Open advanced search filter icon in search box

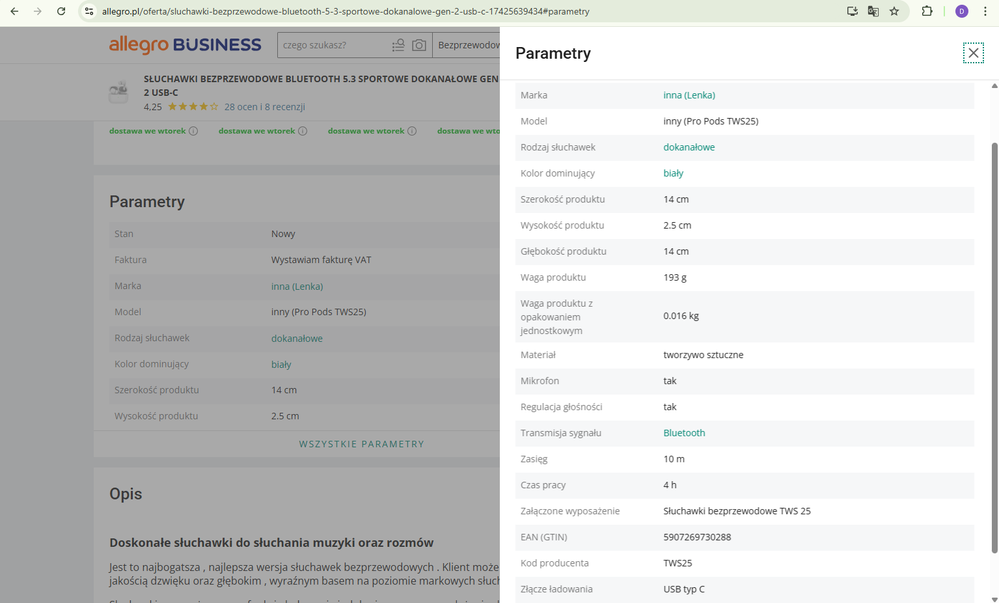pyautogui.click(x=398, y=45)
